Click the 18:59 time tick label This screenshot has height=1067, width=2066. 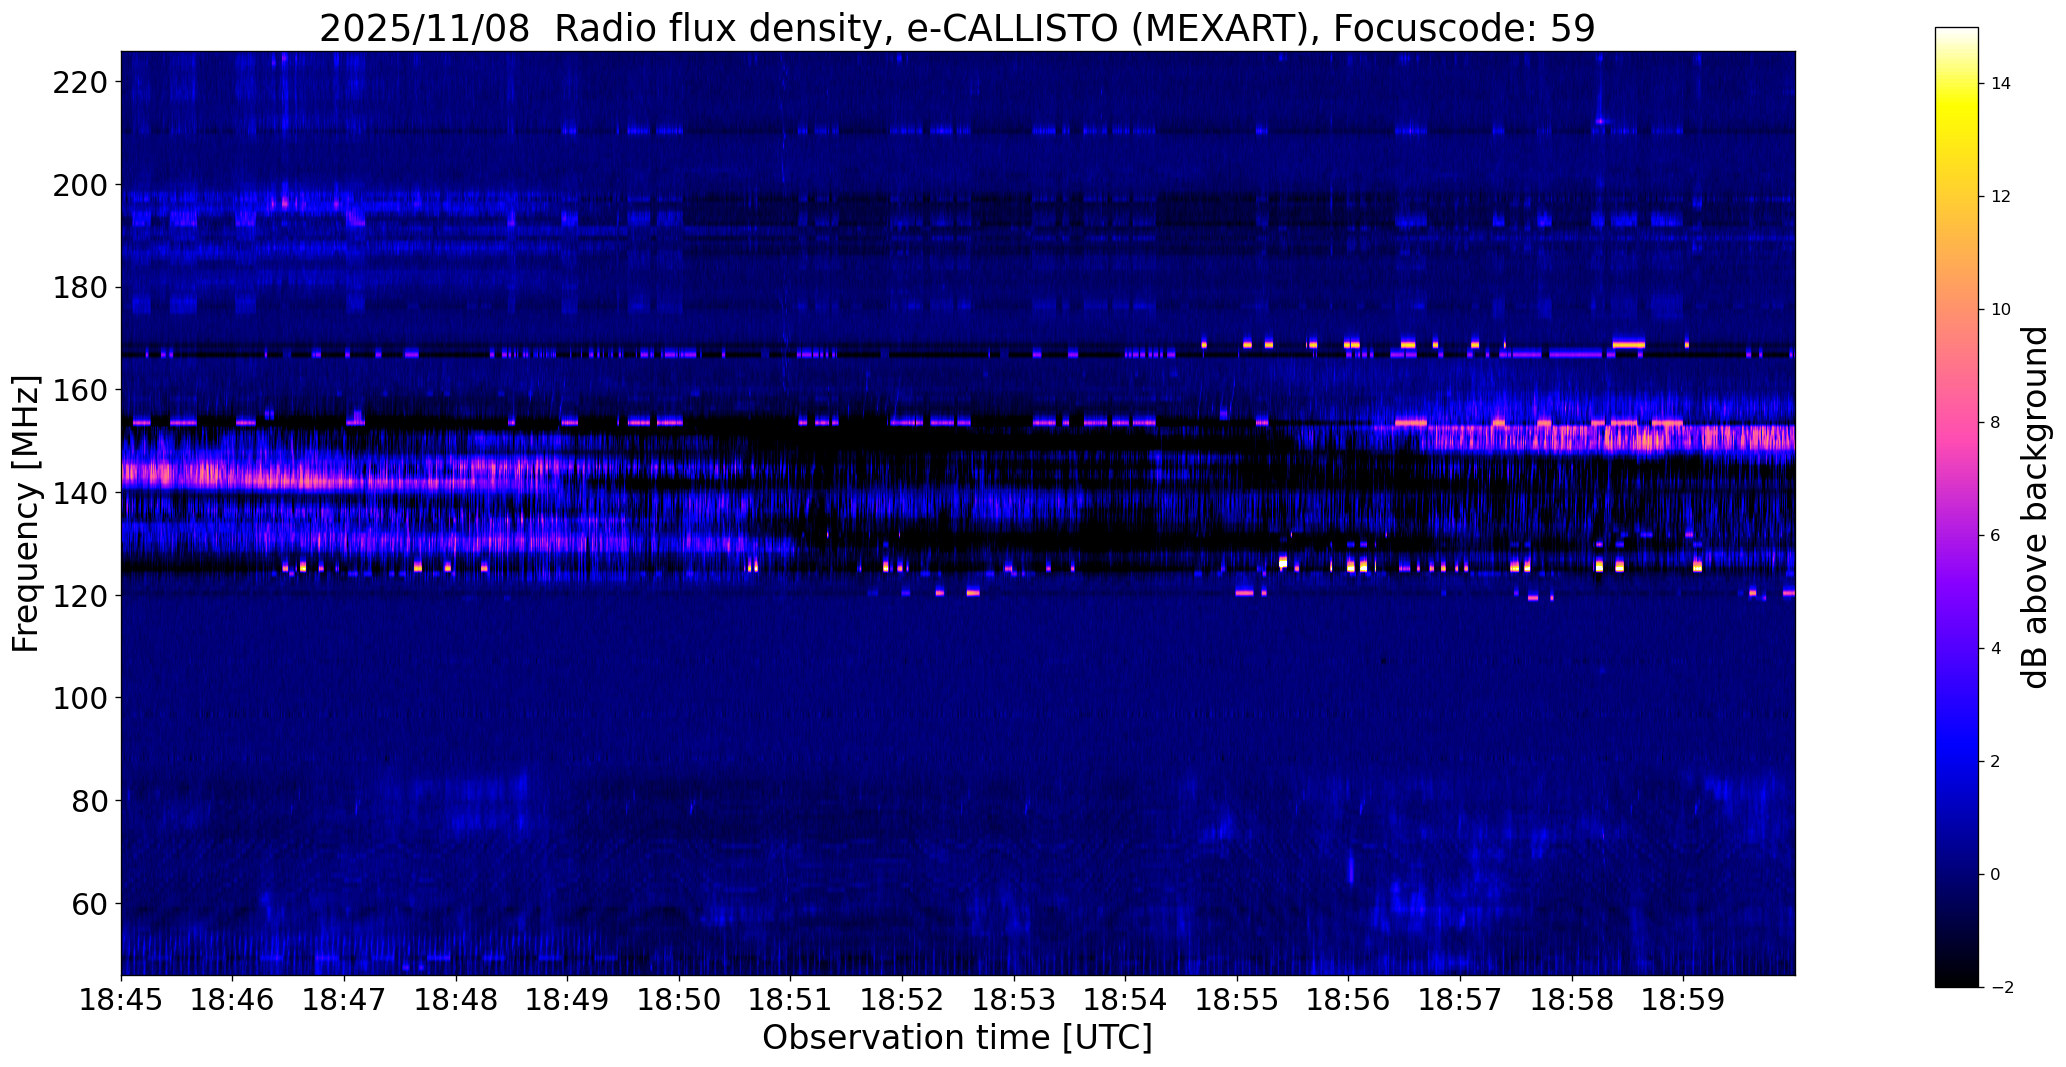tap(1683, 1000)
